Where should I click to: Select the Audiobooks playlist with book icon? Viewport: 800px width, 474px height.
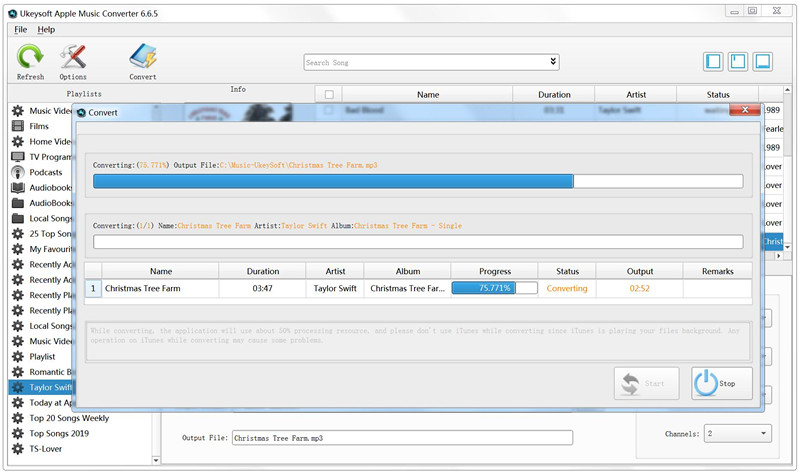tap(41, 187)
